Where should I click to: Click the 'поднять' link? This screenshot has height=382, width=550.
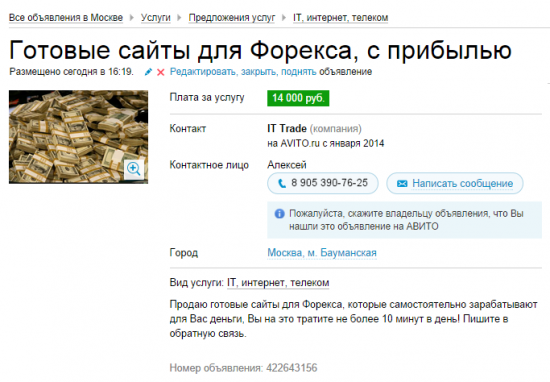point(299,72)
